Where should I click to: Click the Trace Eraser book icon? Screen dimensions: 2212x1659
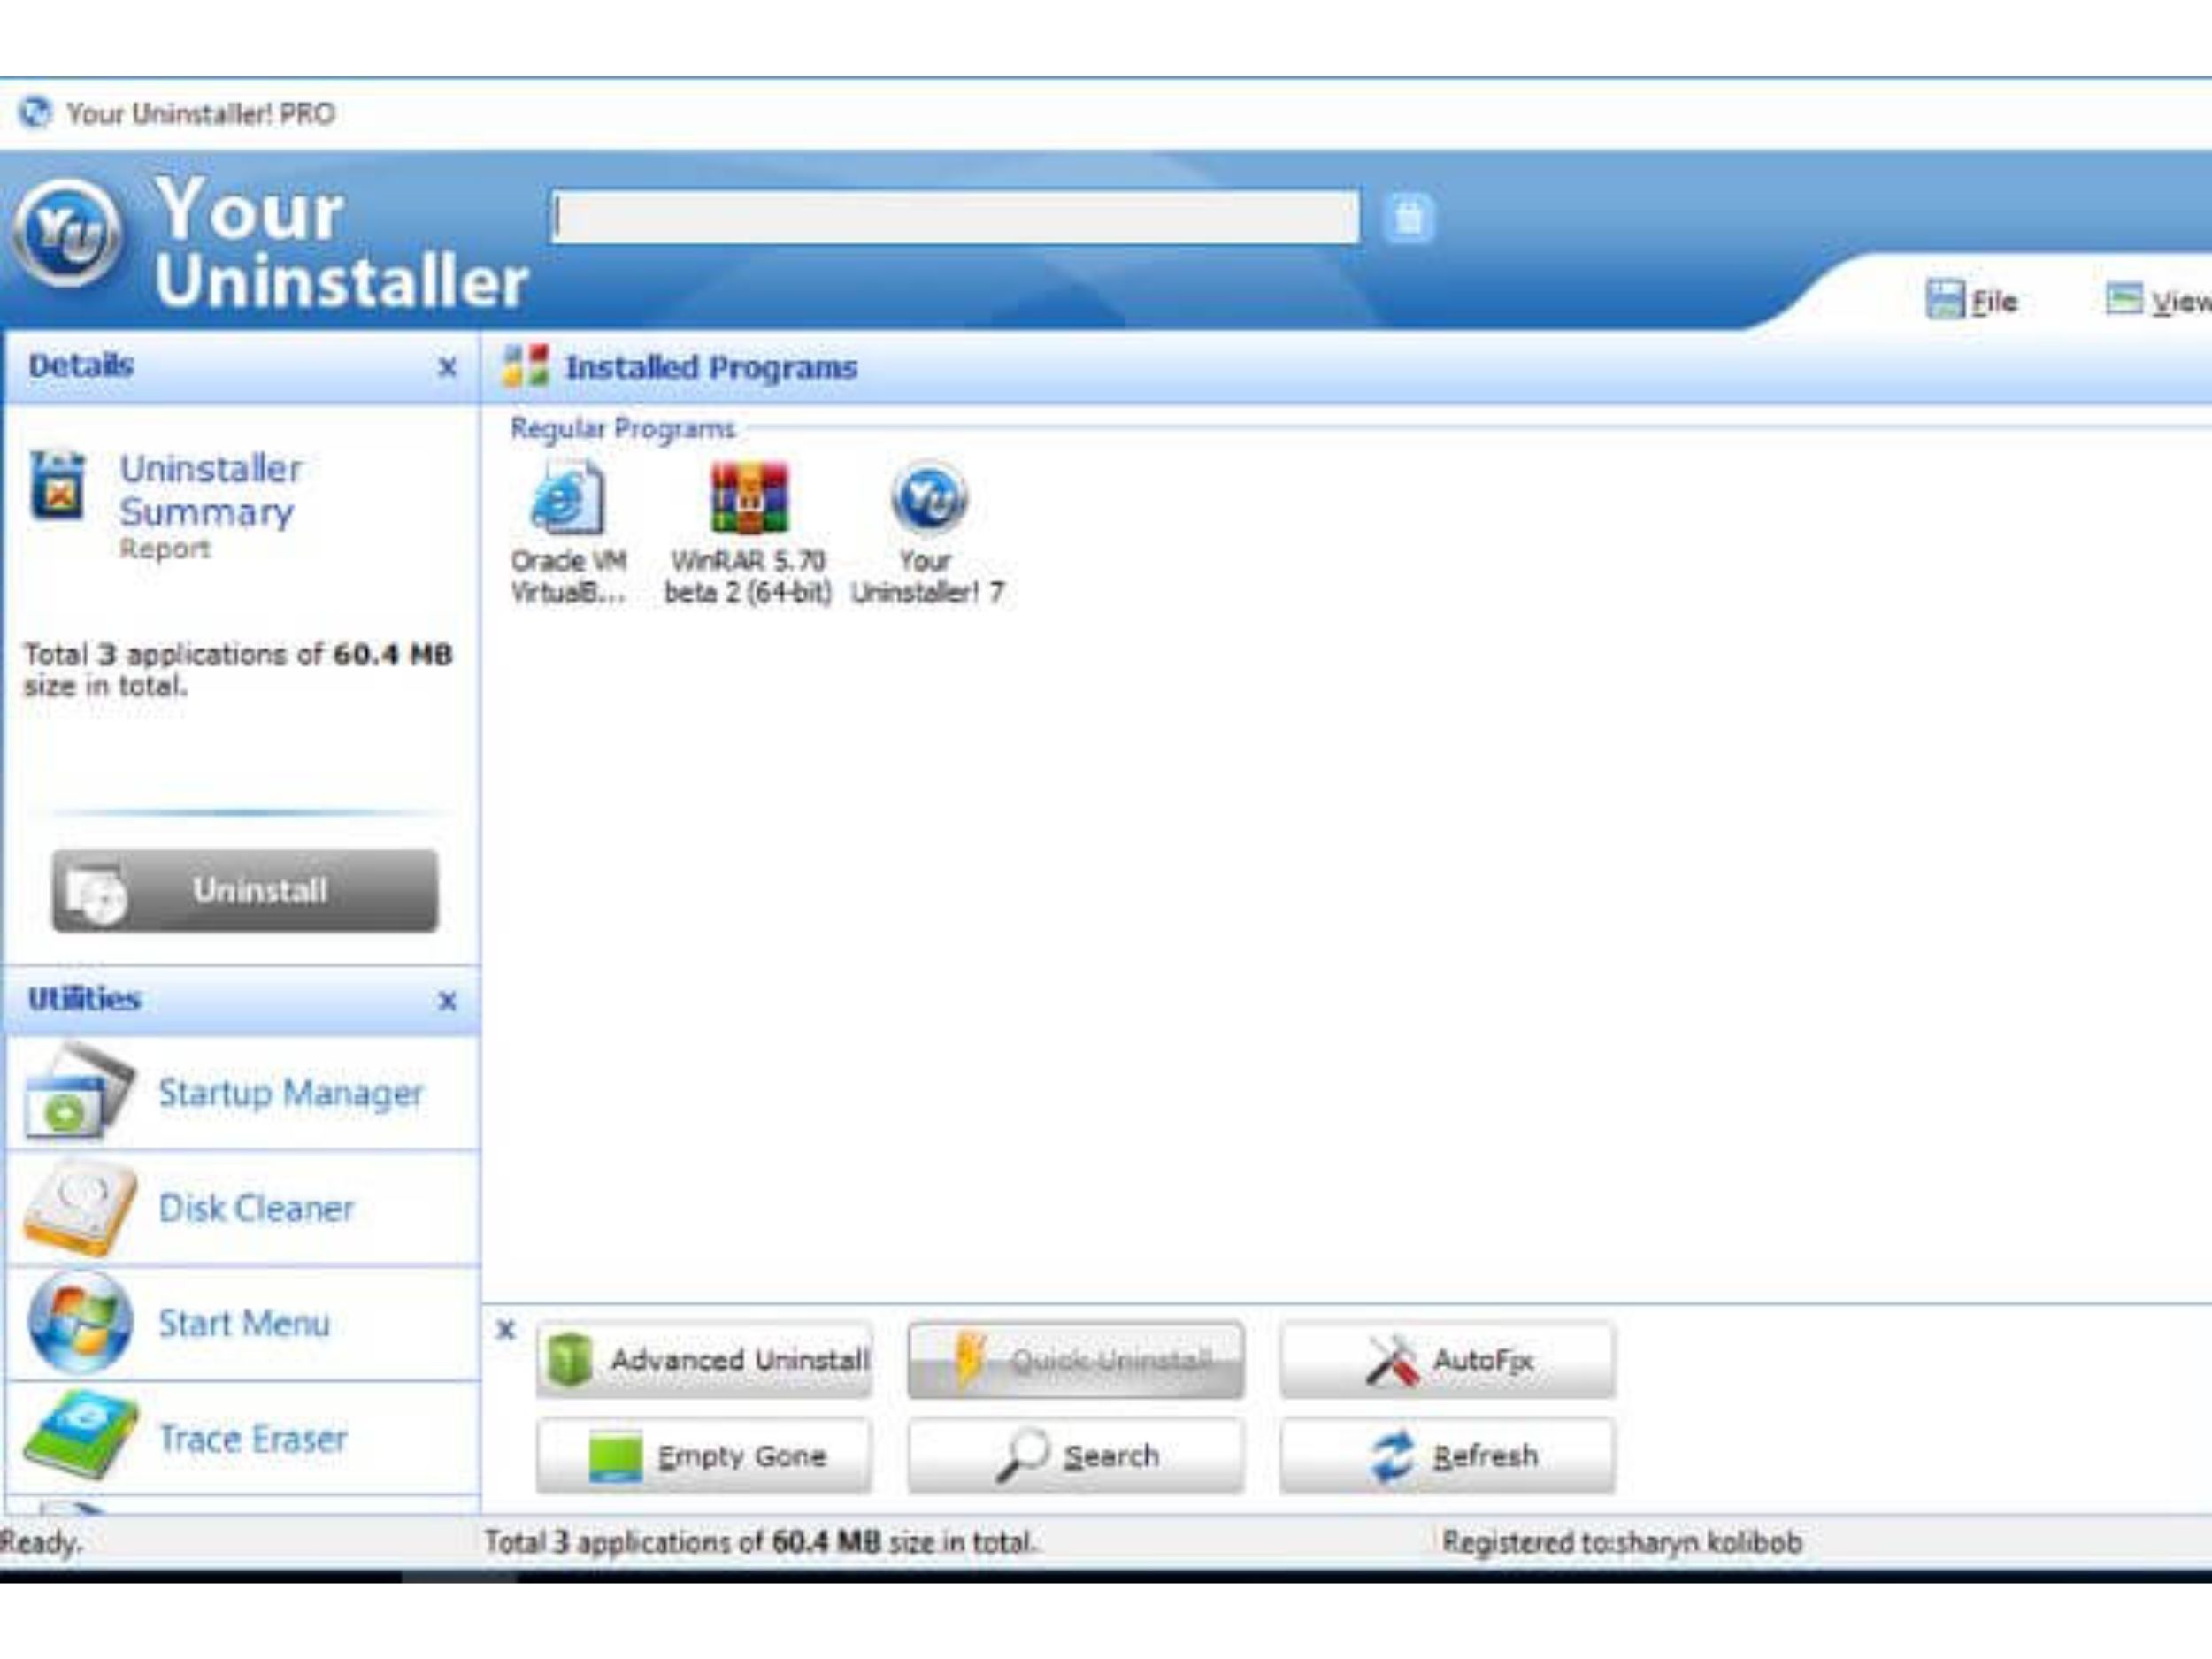click(x=80, y=1436)
